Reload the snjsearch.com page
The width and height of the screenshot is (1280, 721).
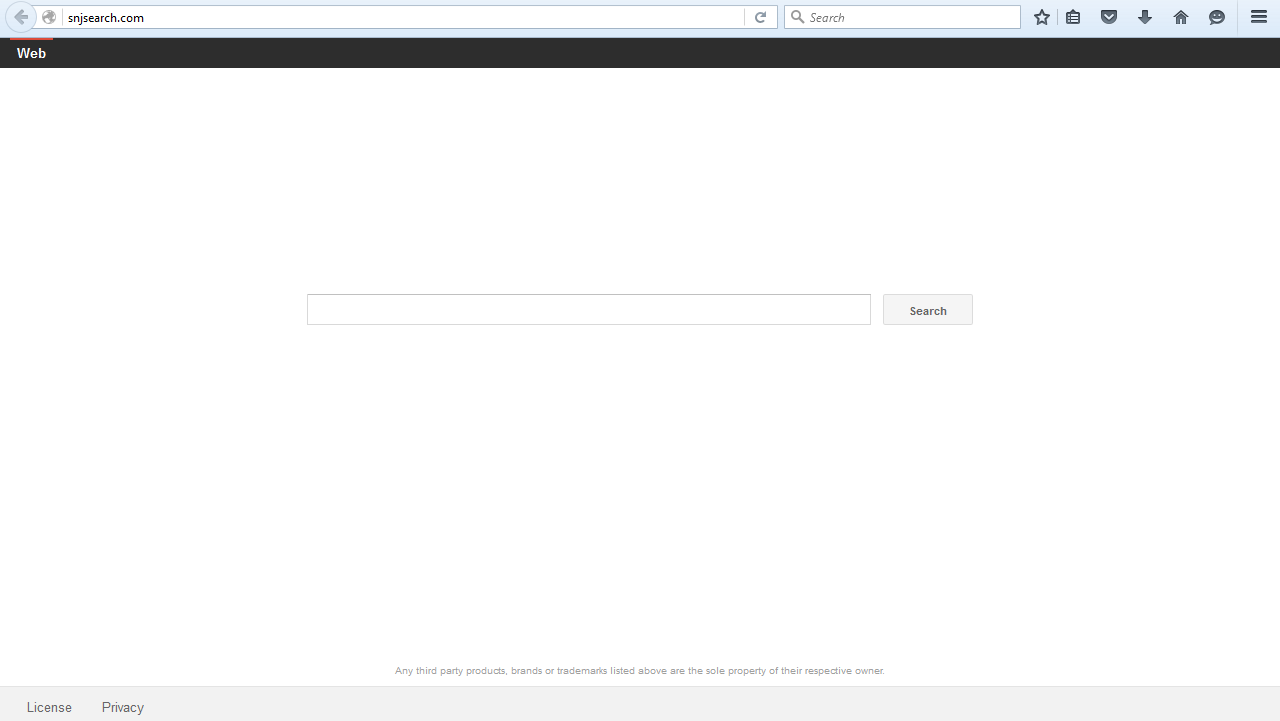(760, 17)
